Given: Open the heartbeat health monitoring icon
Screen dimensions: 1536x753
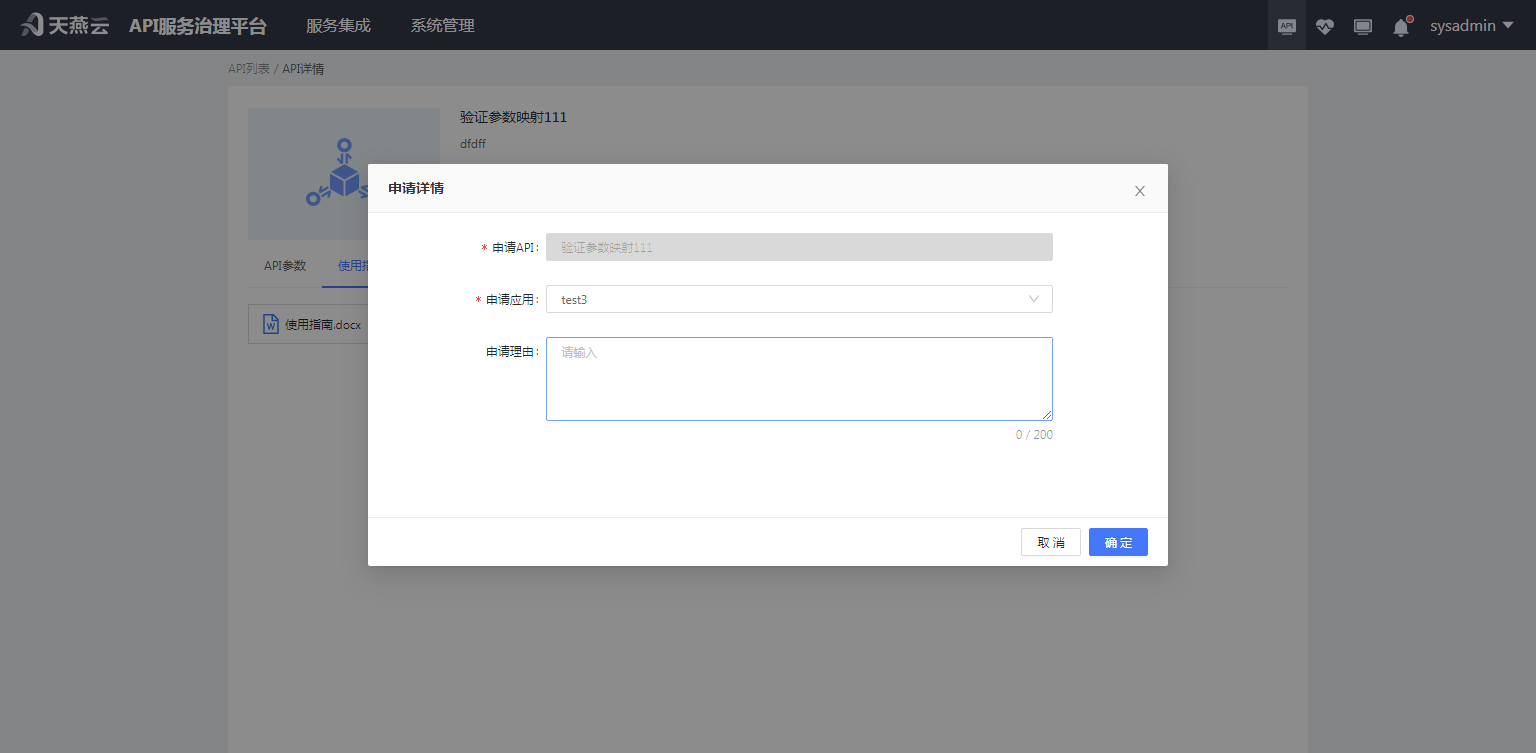Looking at the screenshot, I should point(1325,27).
